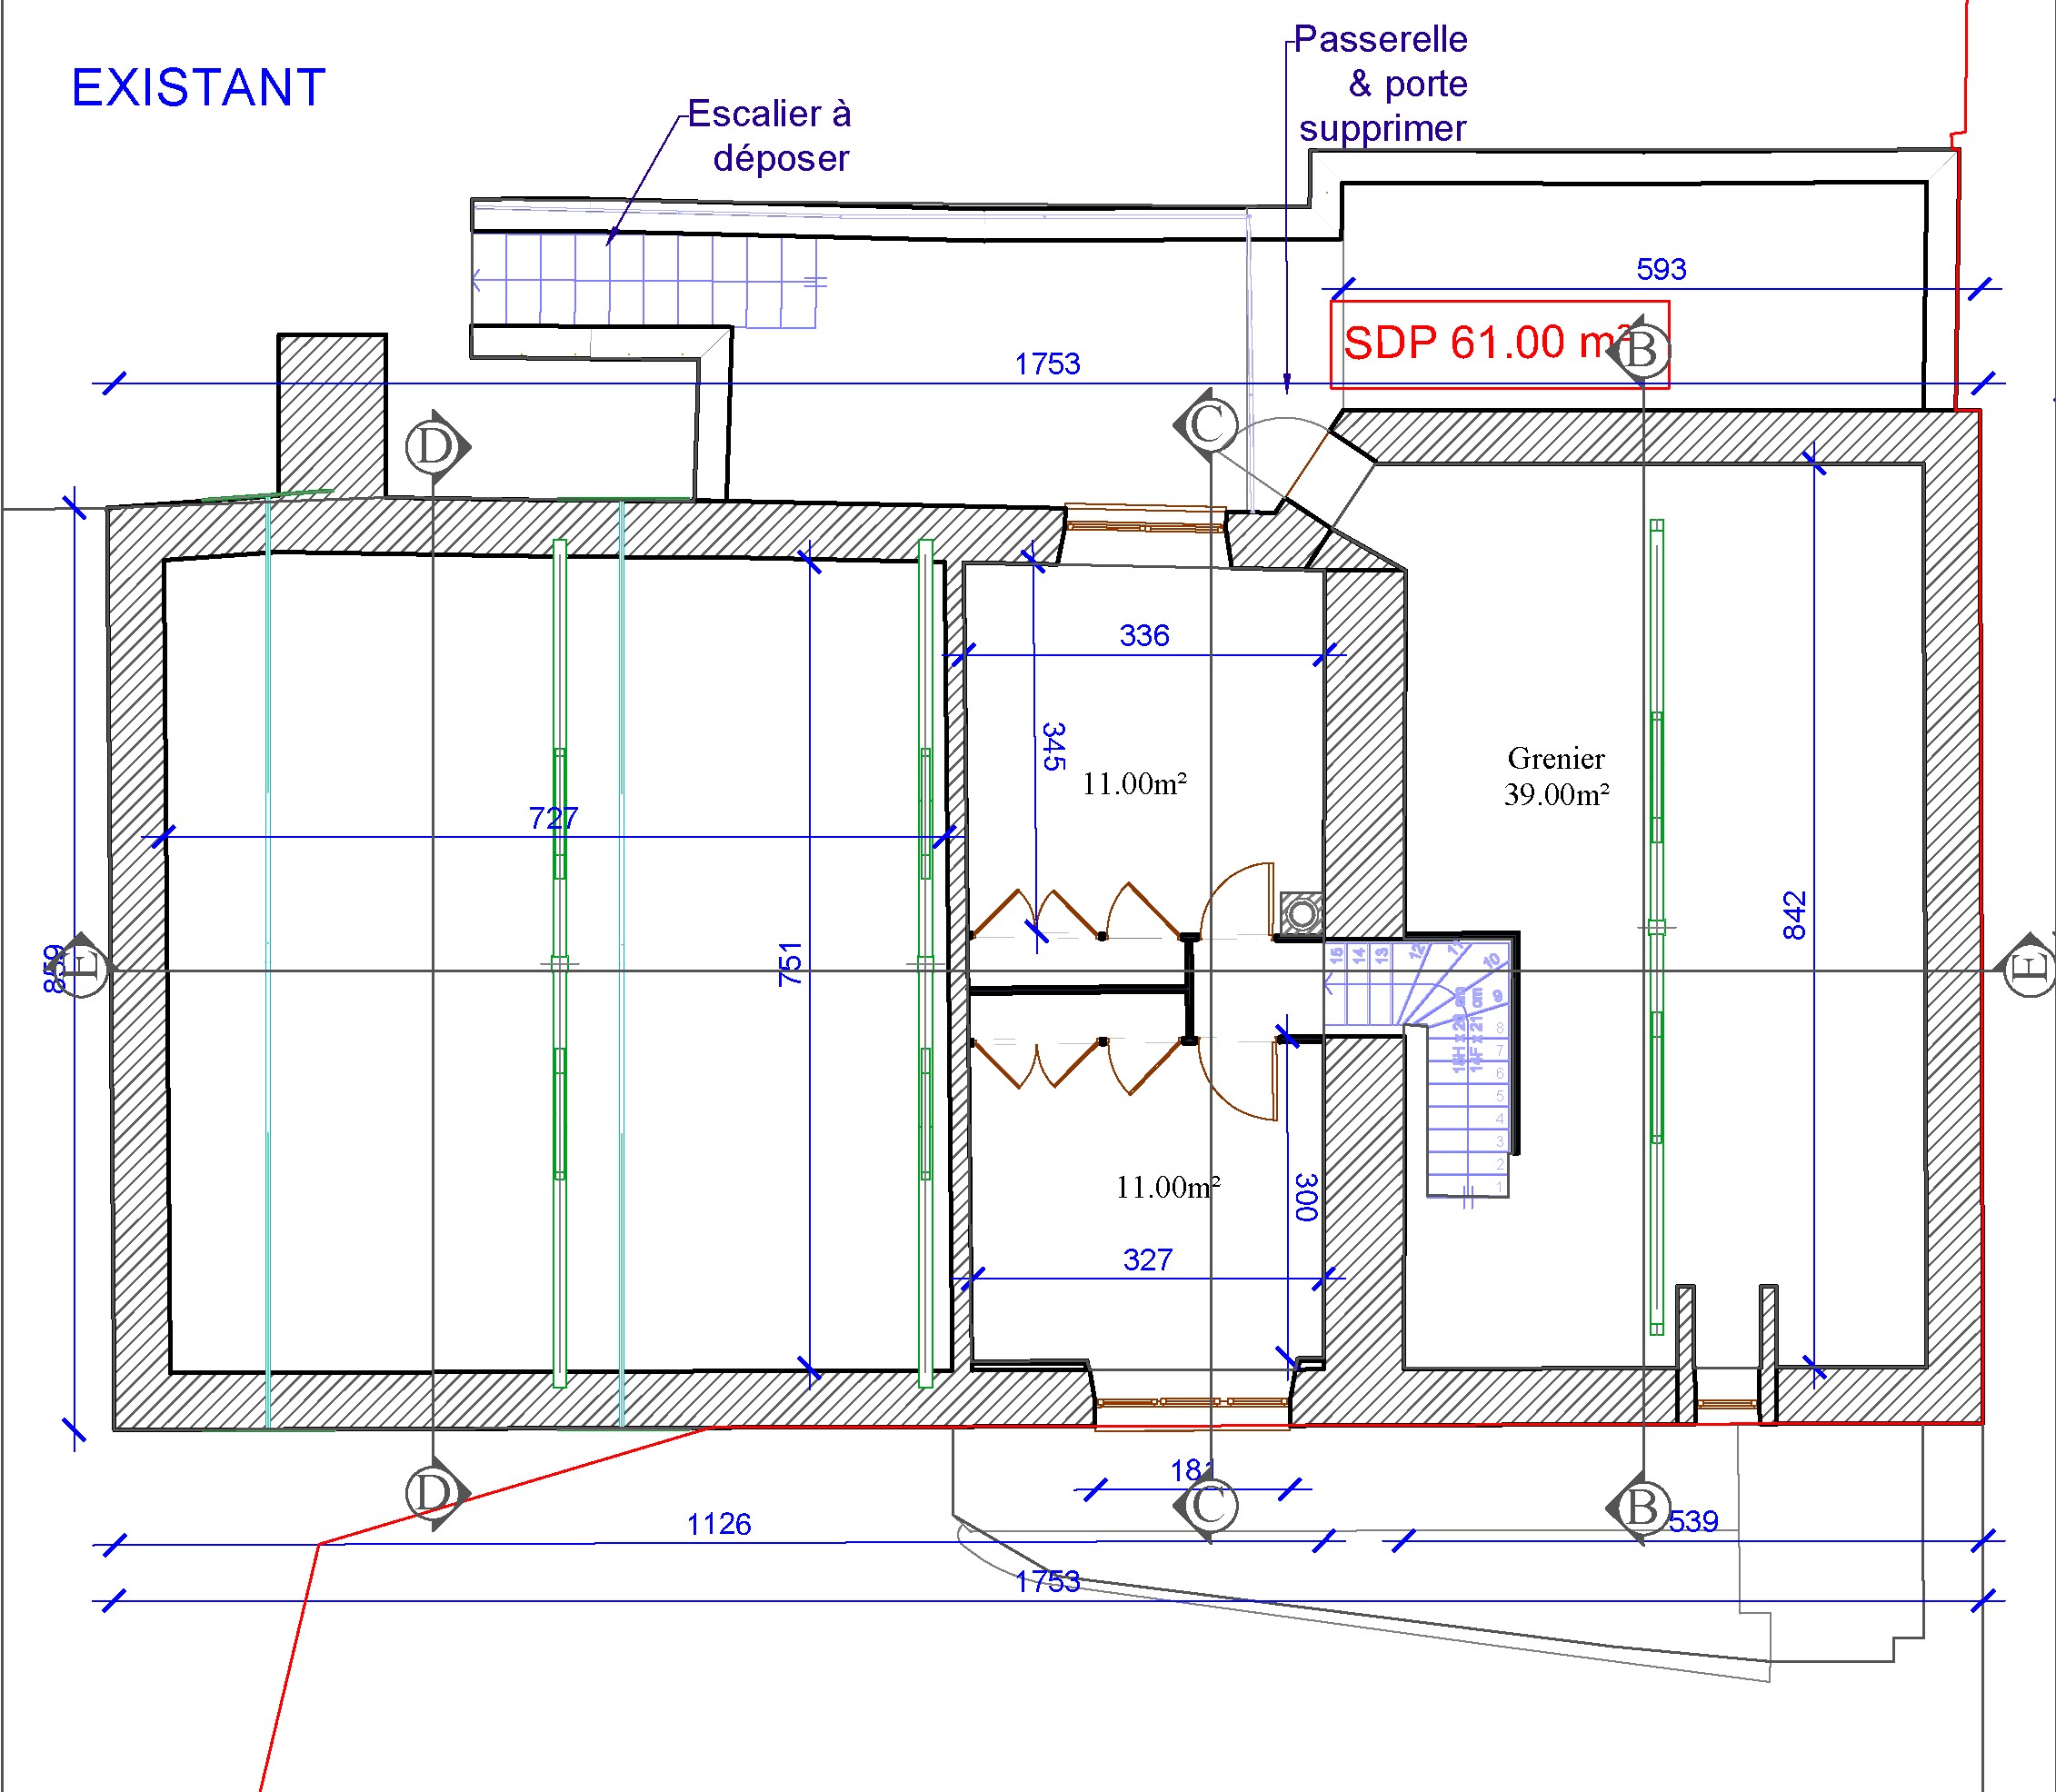The height and width of the screenshot is (1792, 2056).
Task: Select the 327 dimension label
Action: [x=1147, y=1259]
